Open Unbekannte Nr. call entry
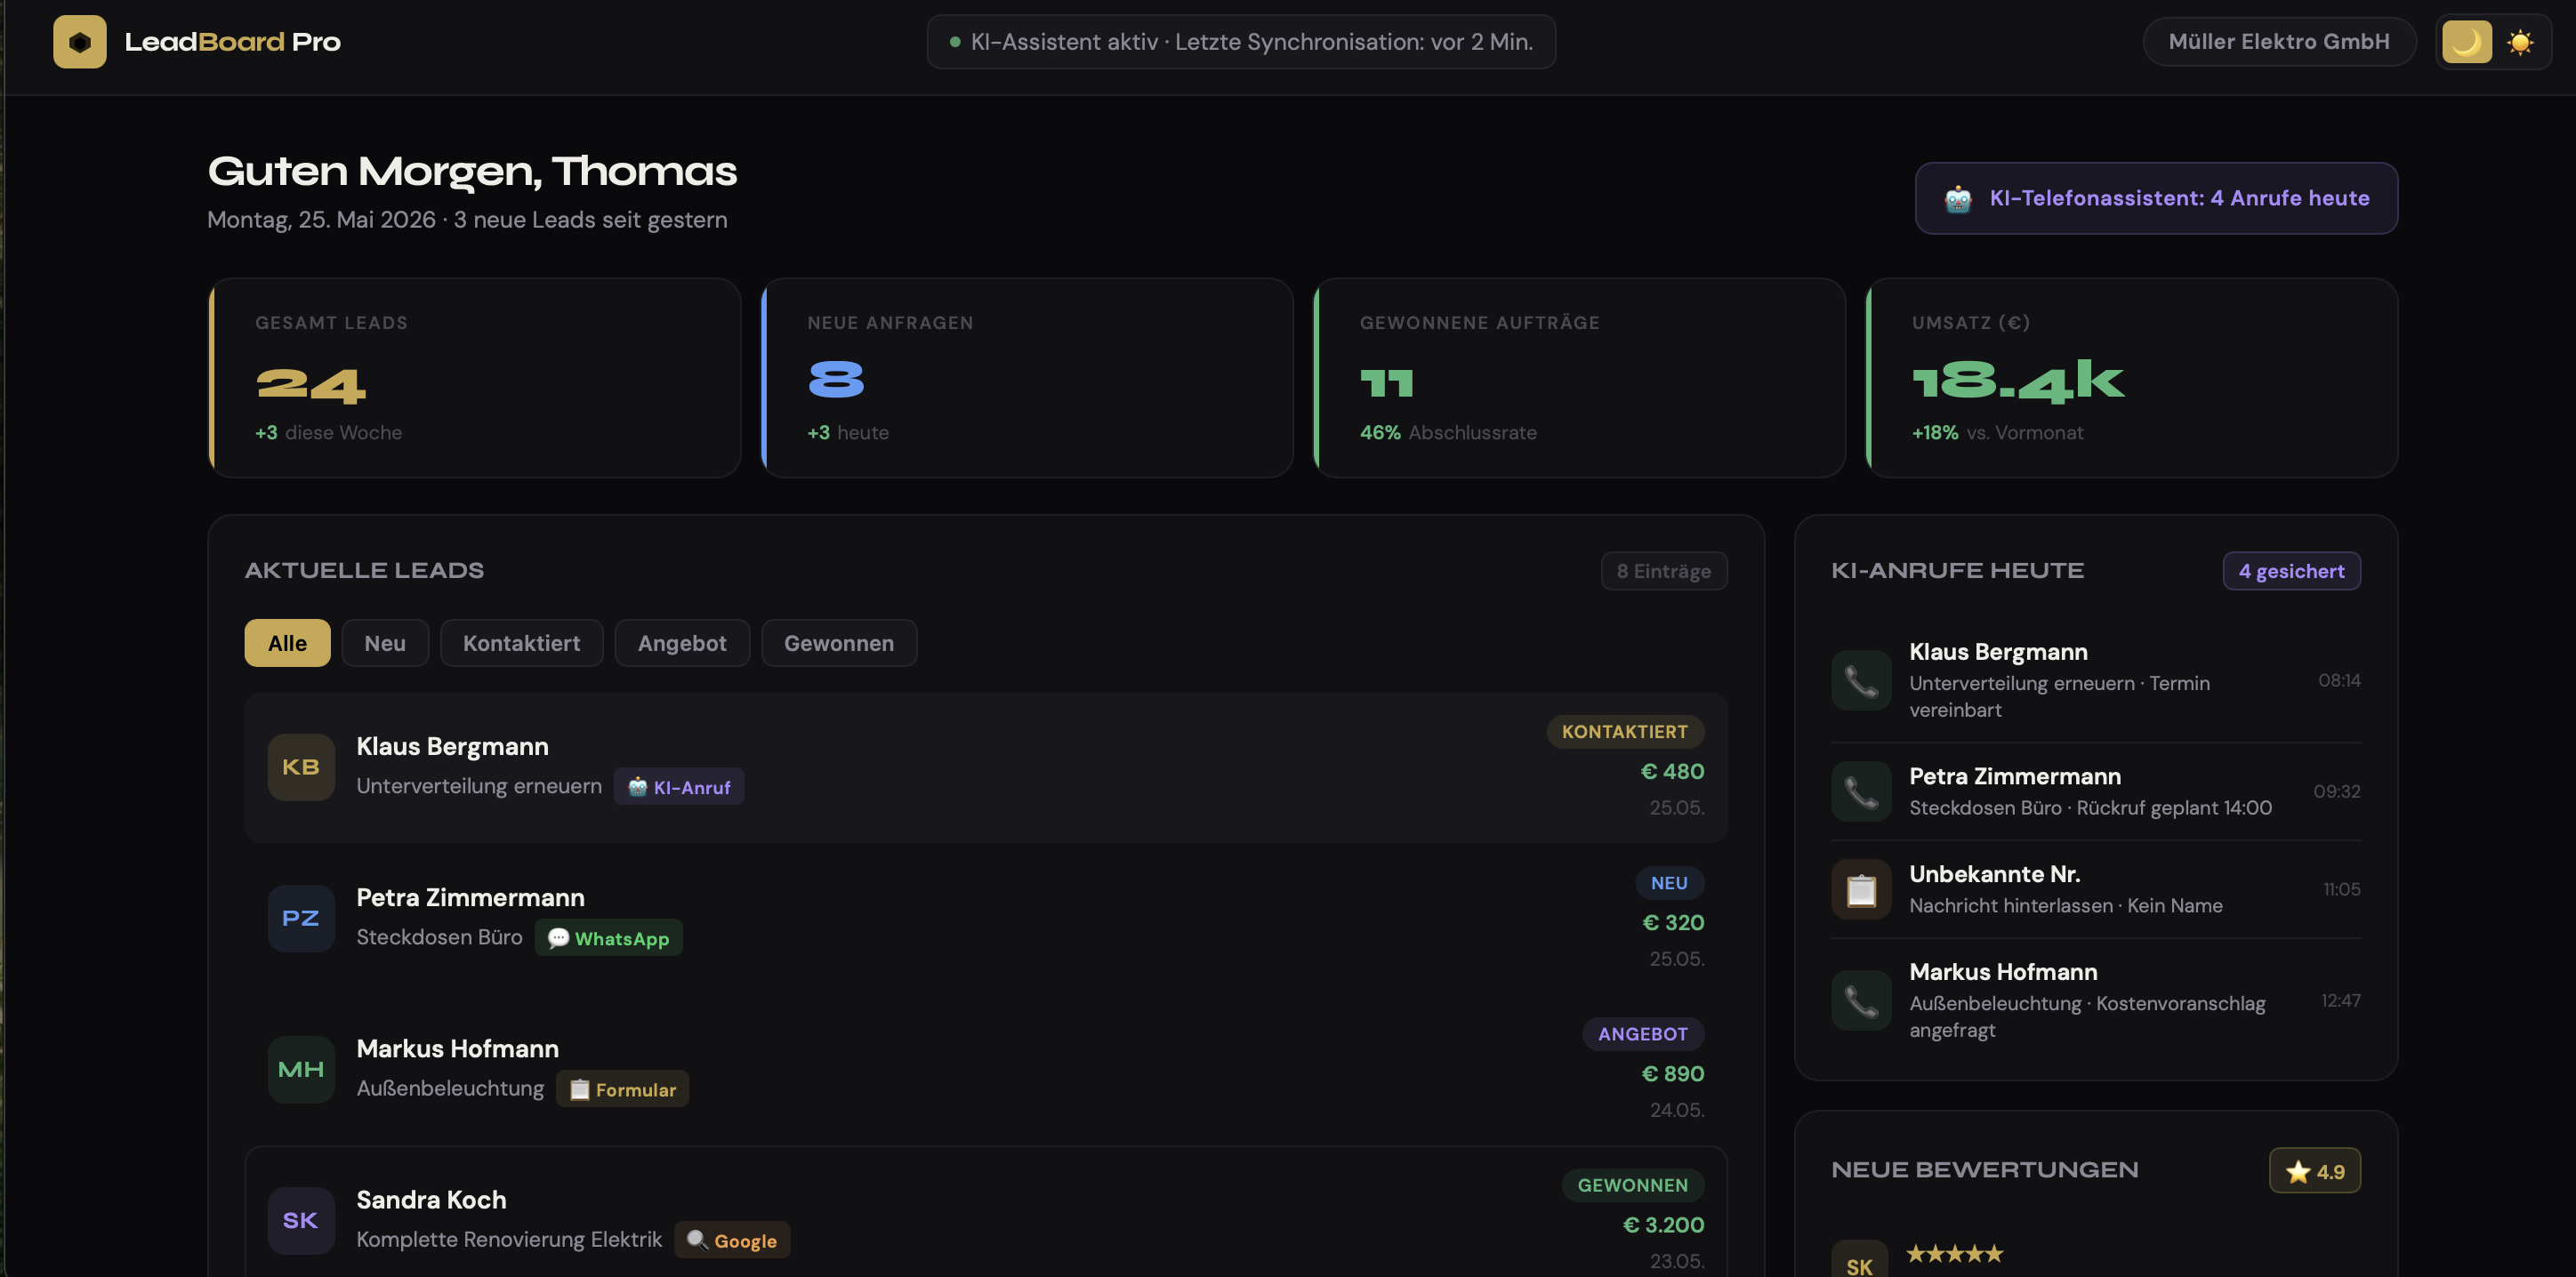Image resolution: width=2576 pixels, height=1277 pixels. click(x=2096, y=889)
